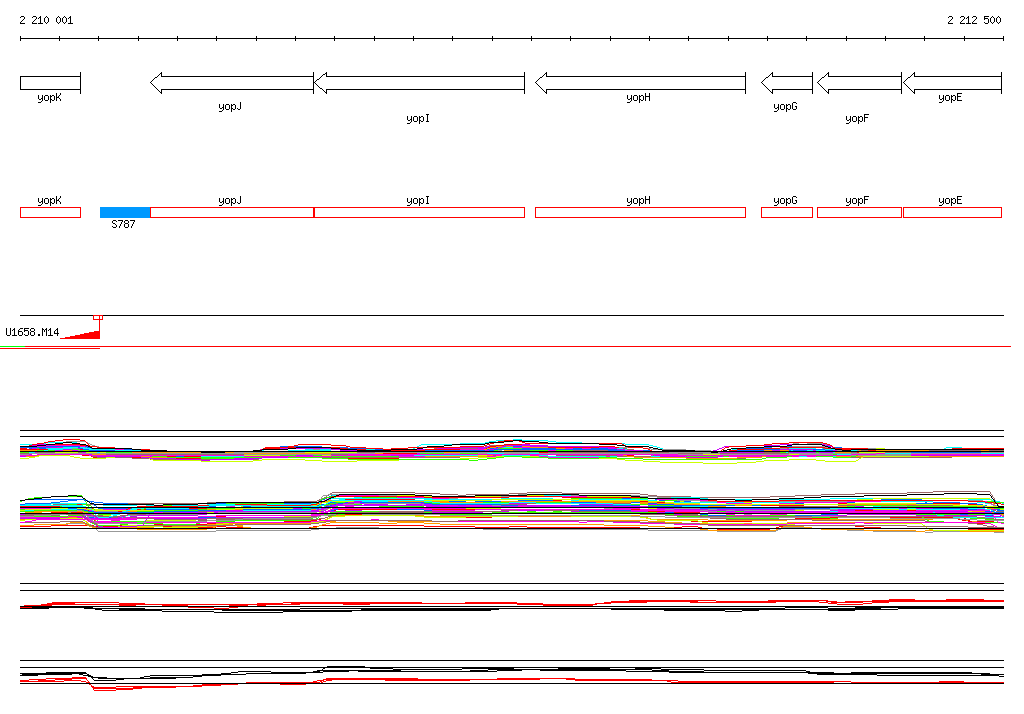Click the S787 label text
1024x714 pixels.
(123, 224)
